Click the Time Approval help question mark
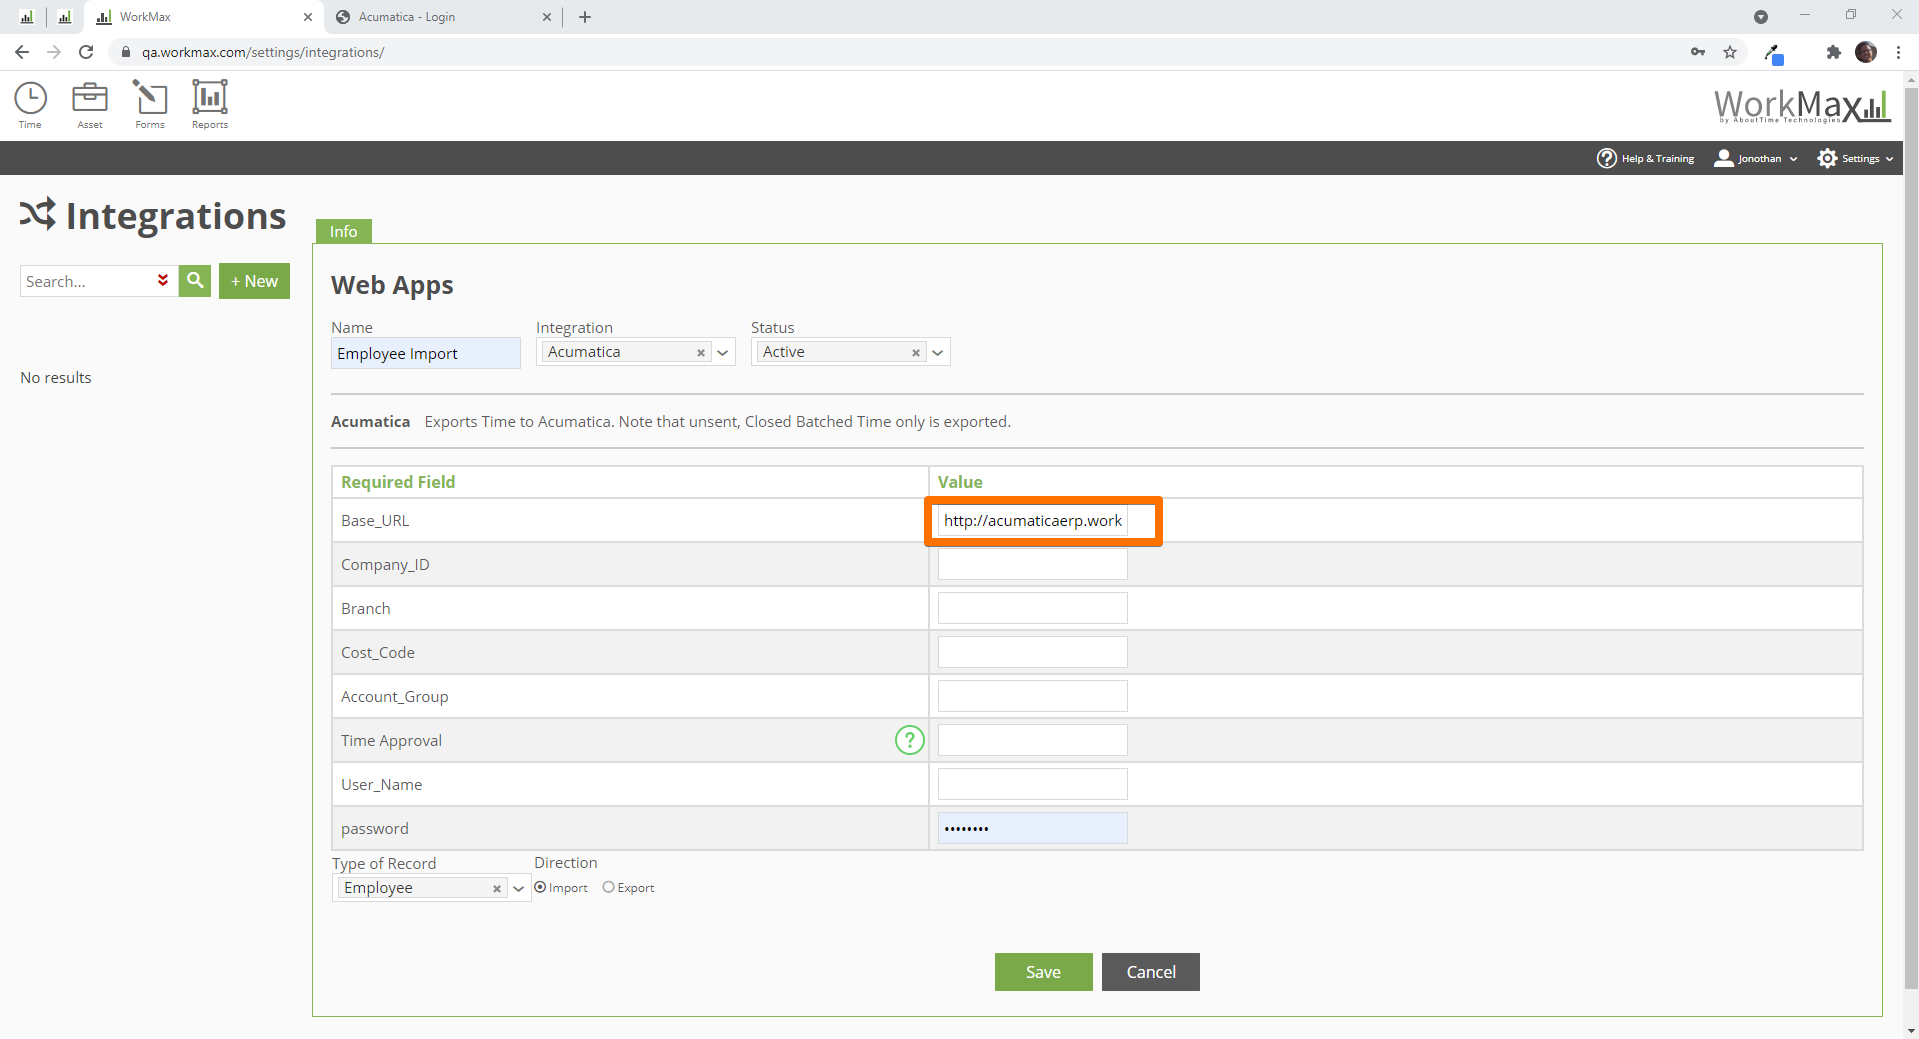This screenshot has width=1919, height=1039. [x=909, y=740]
